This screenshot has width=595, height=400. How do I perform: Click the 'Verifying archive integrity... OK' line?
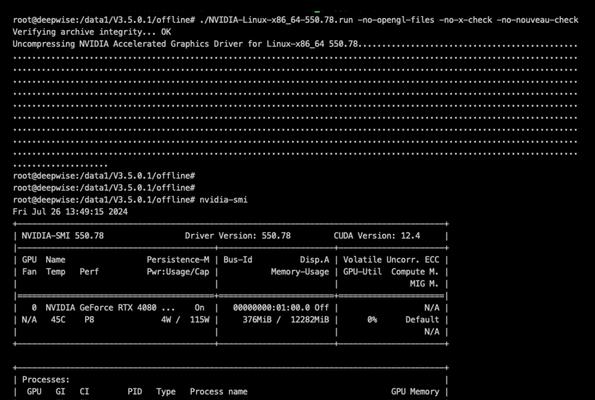tap(92, 32)
